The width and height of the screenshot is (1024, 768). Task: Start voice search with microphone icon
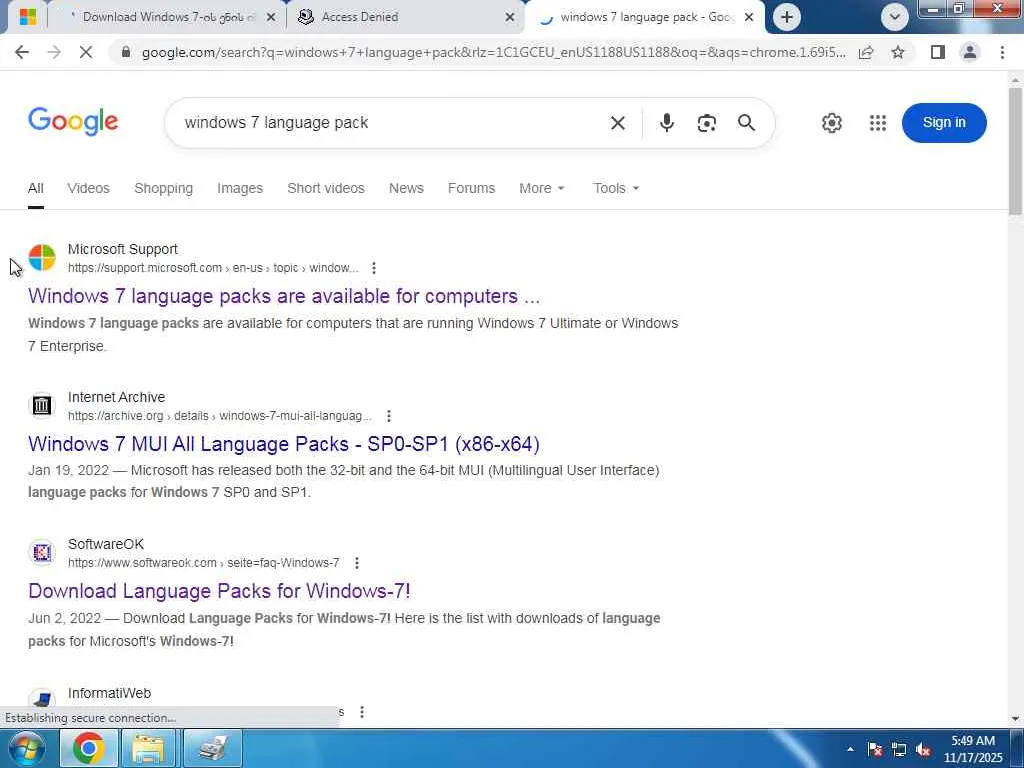(666, 123)
